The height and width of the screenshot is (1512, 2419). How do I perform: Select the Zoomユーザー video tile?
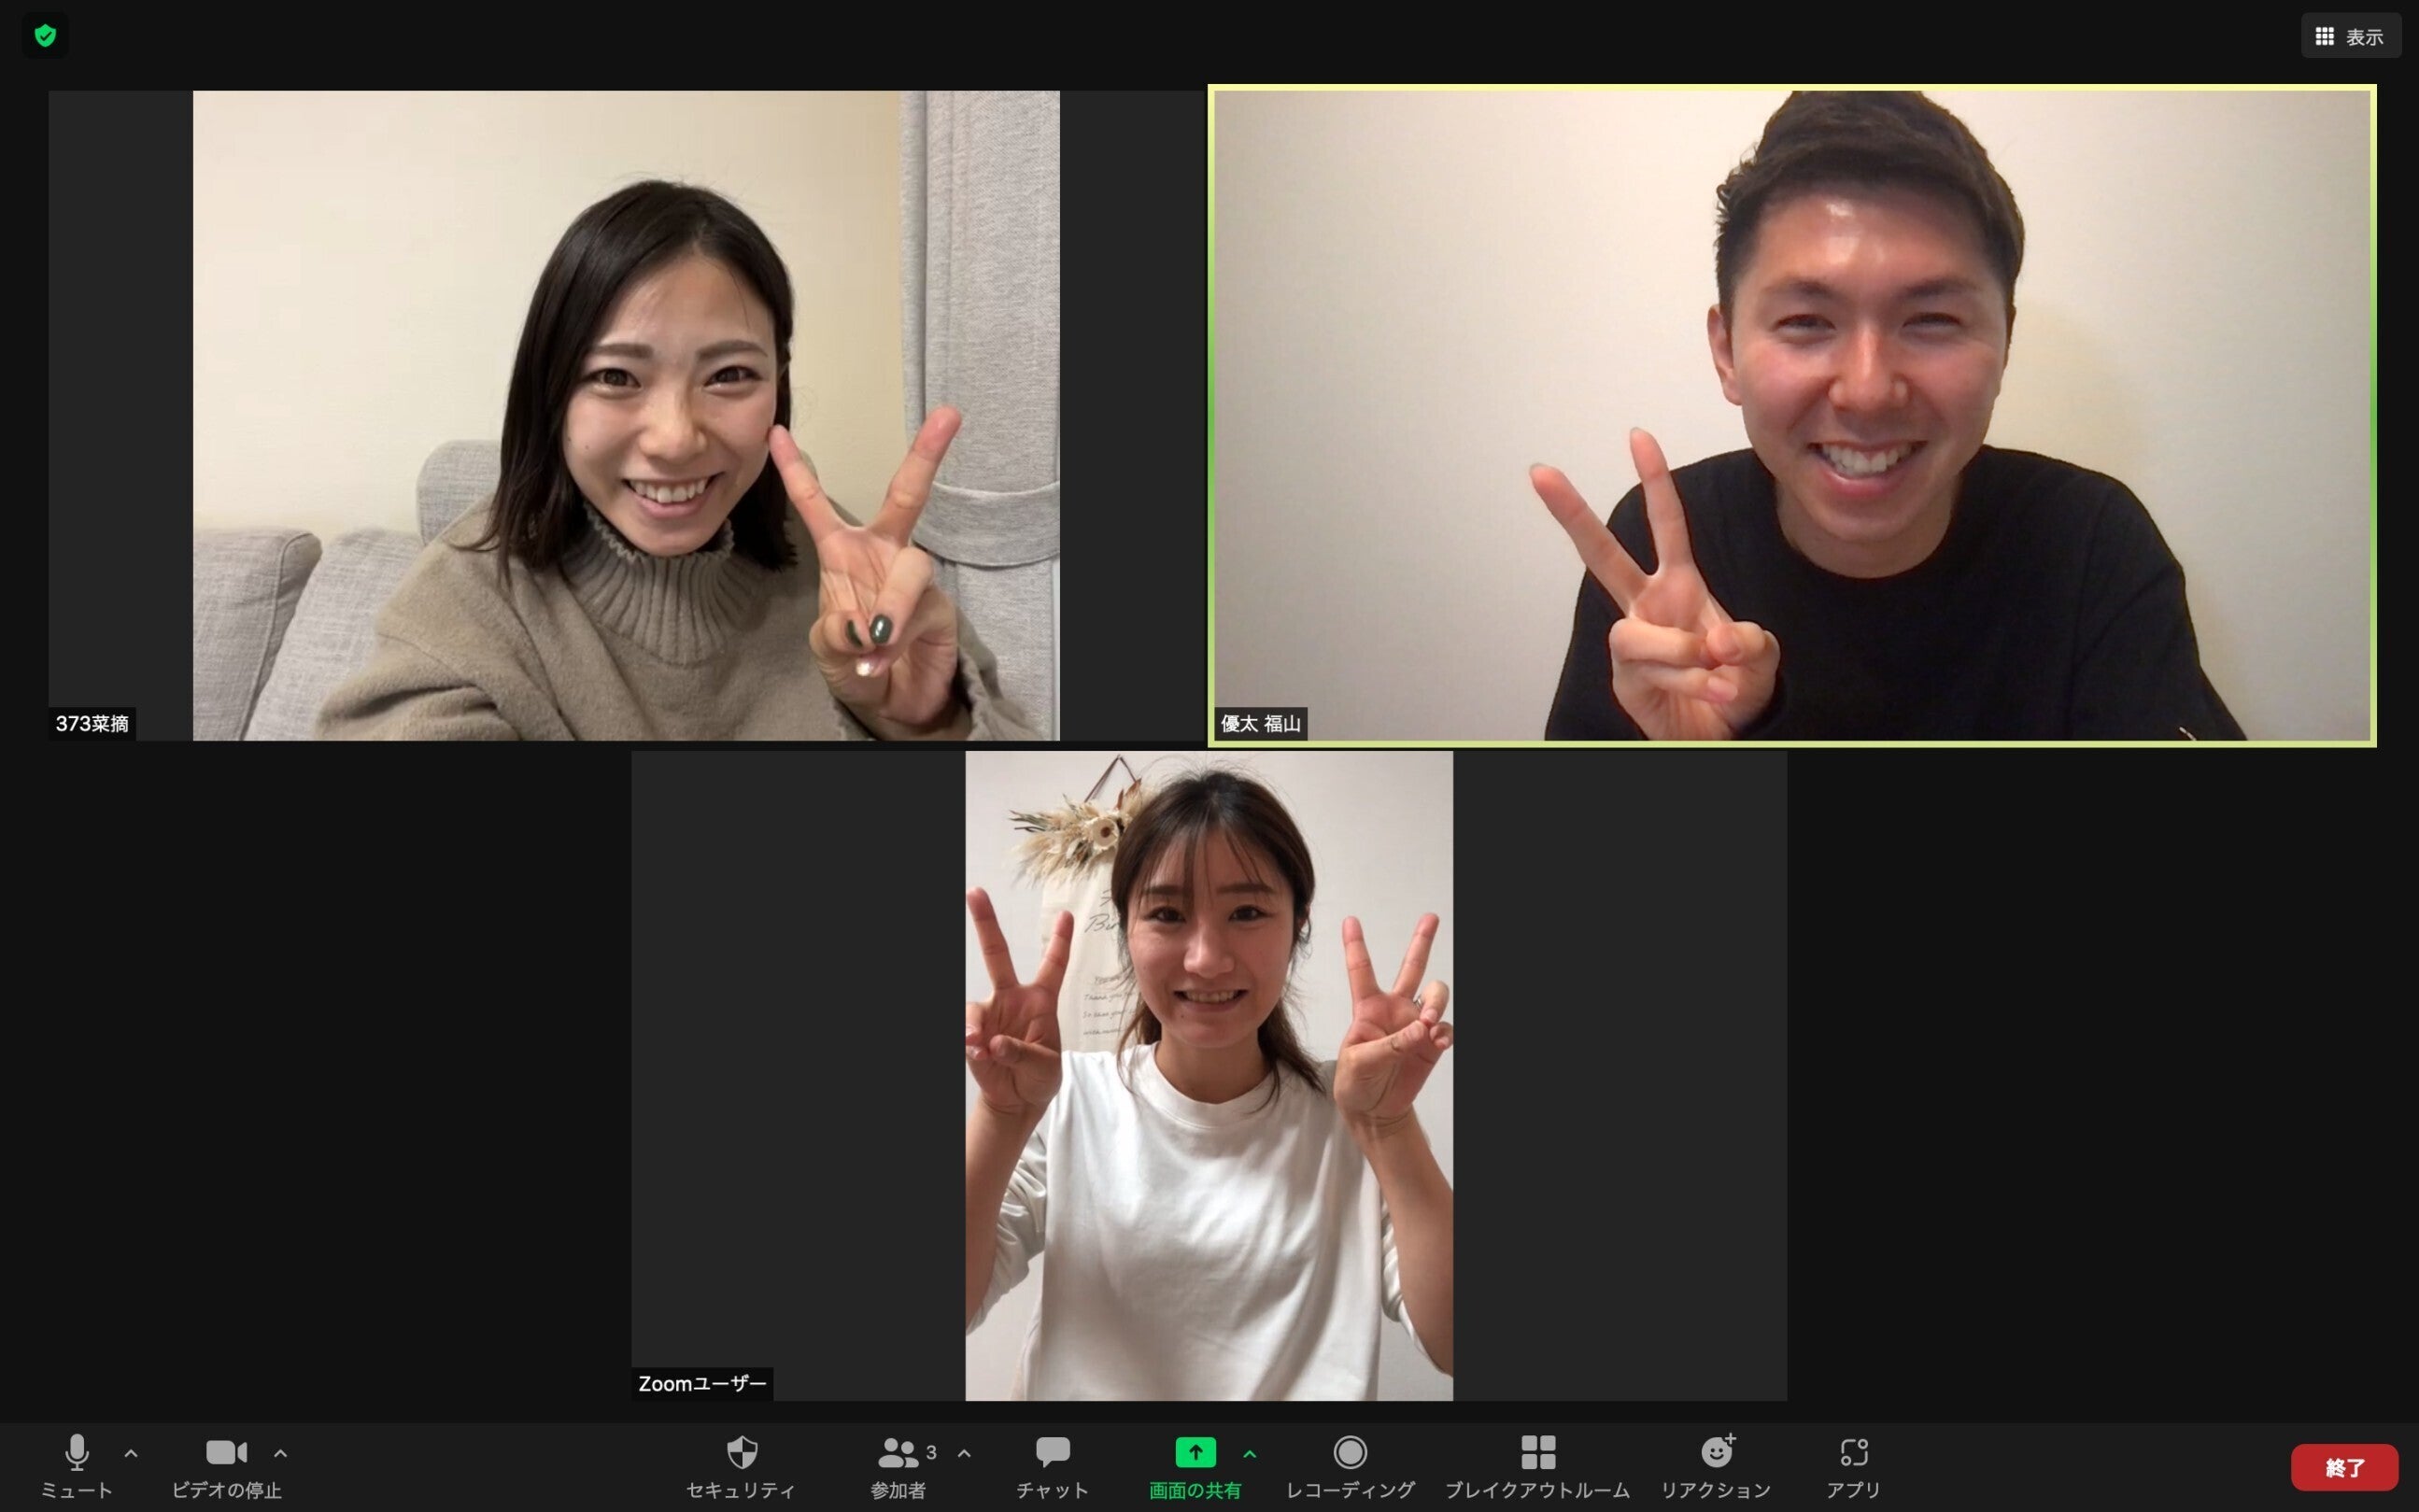(1208, 1075)
